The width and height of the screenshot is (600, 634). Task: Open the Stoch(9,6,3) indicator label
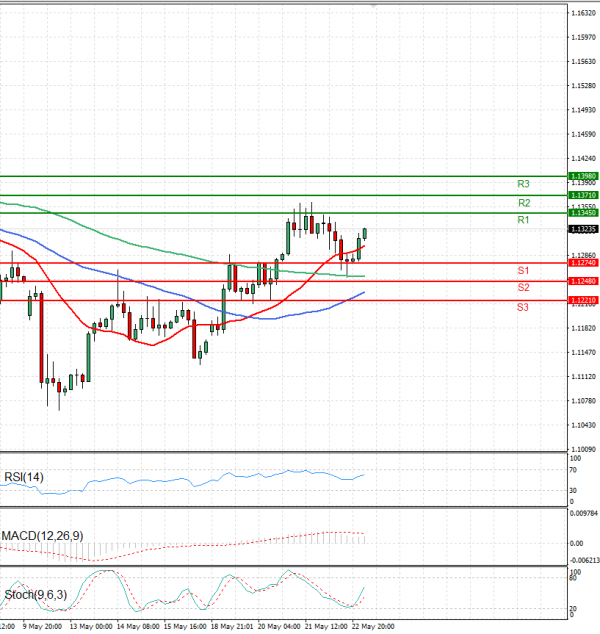37,595
